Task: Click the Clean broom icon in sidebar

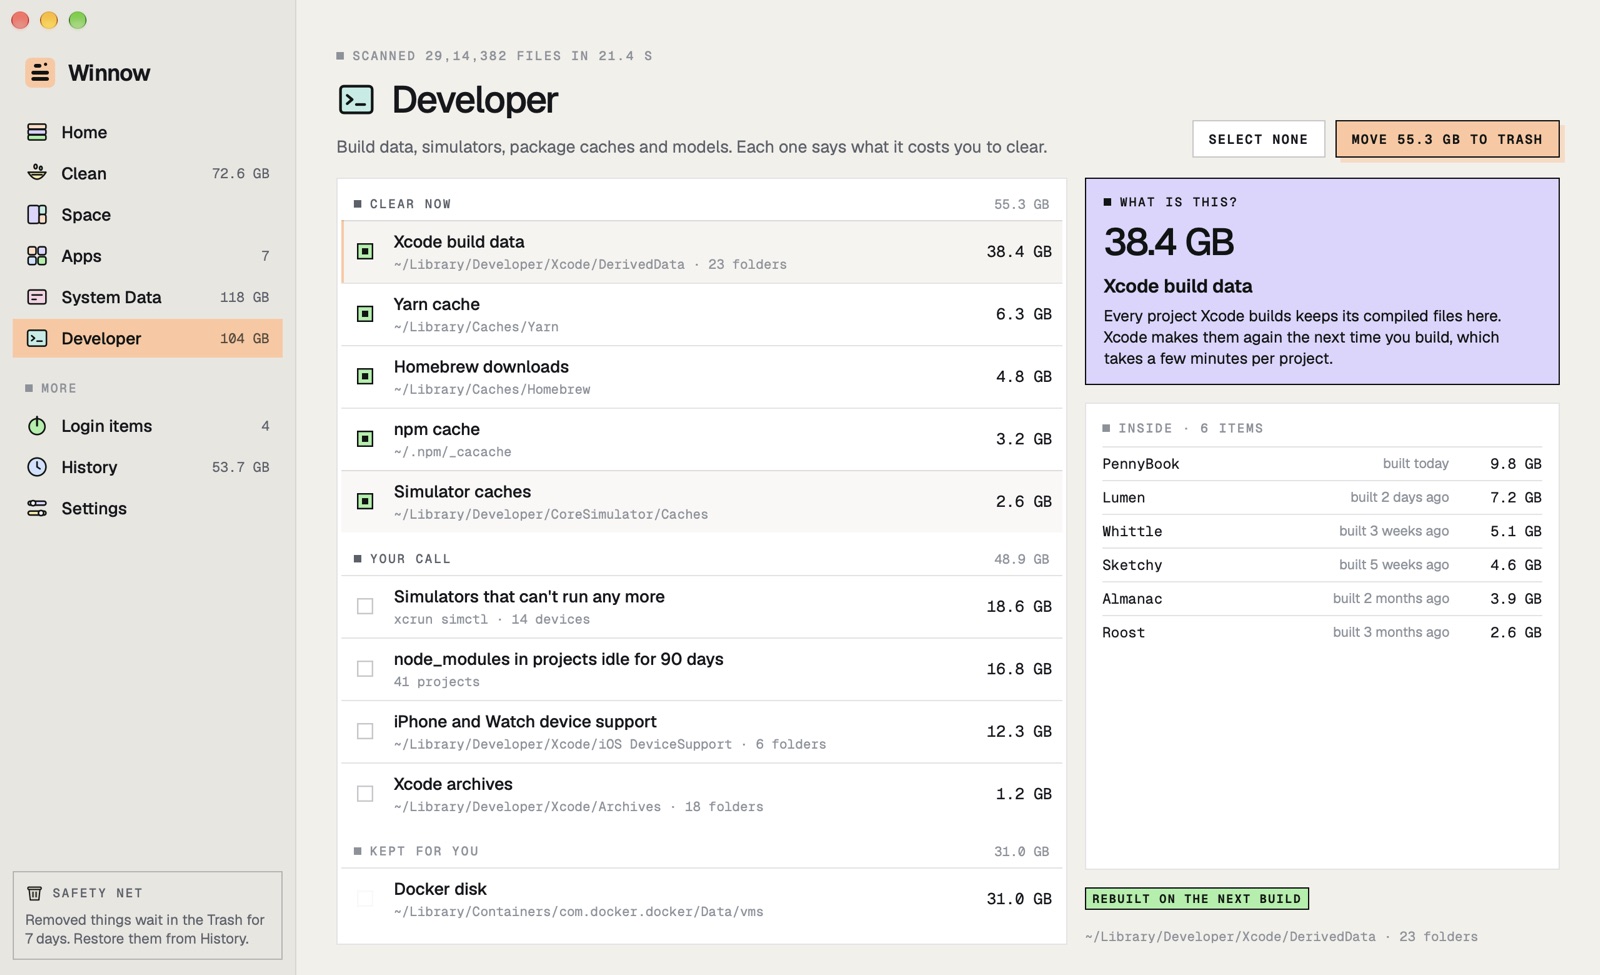Action: (37, 173)
